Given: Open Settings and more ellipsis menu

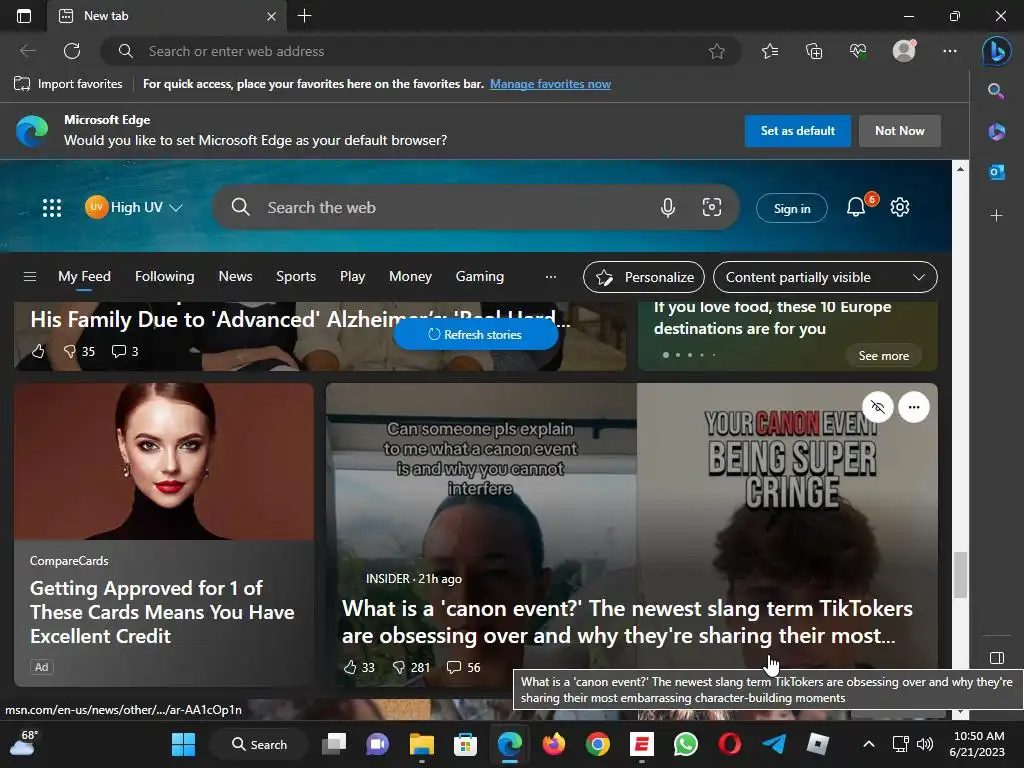Looking at the screenshot, I should [x=950, y=51].
